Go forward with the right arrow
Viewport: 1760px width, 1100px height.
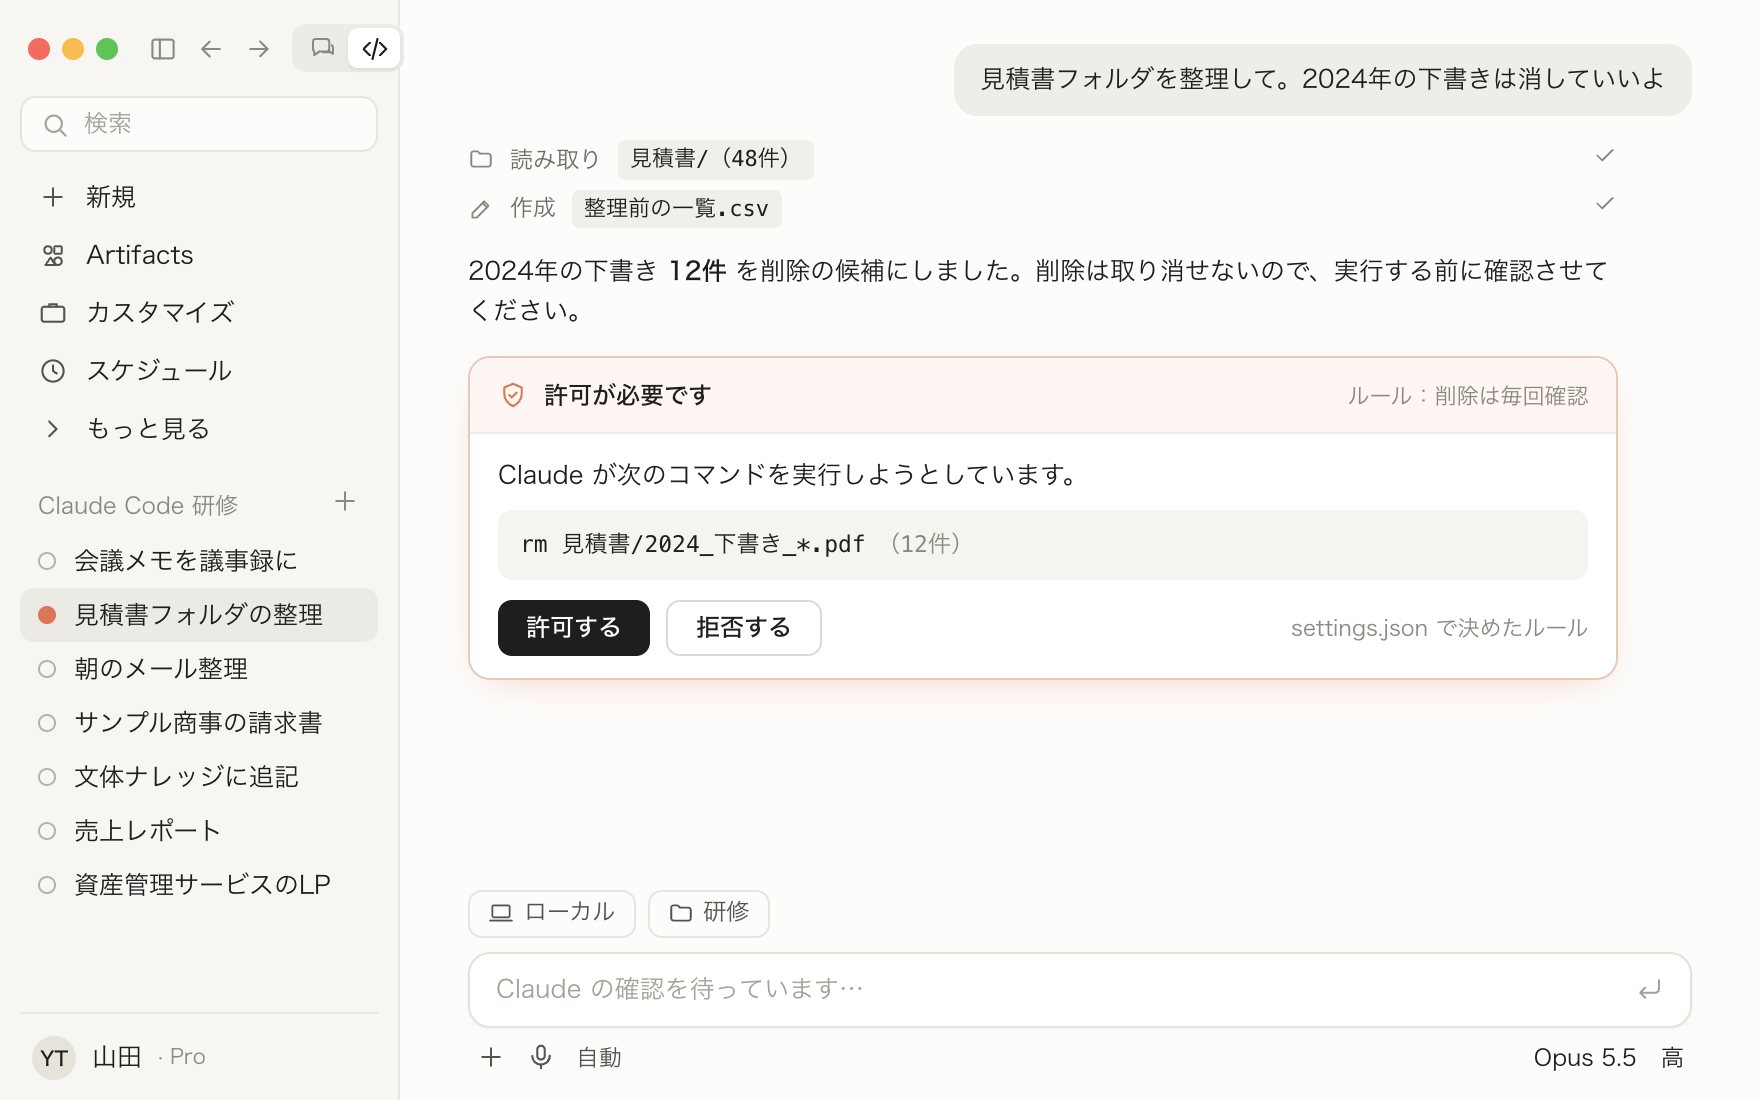click(259, 49)
